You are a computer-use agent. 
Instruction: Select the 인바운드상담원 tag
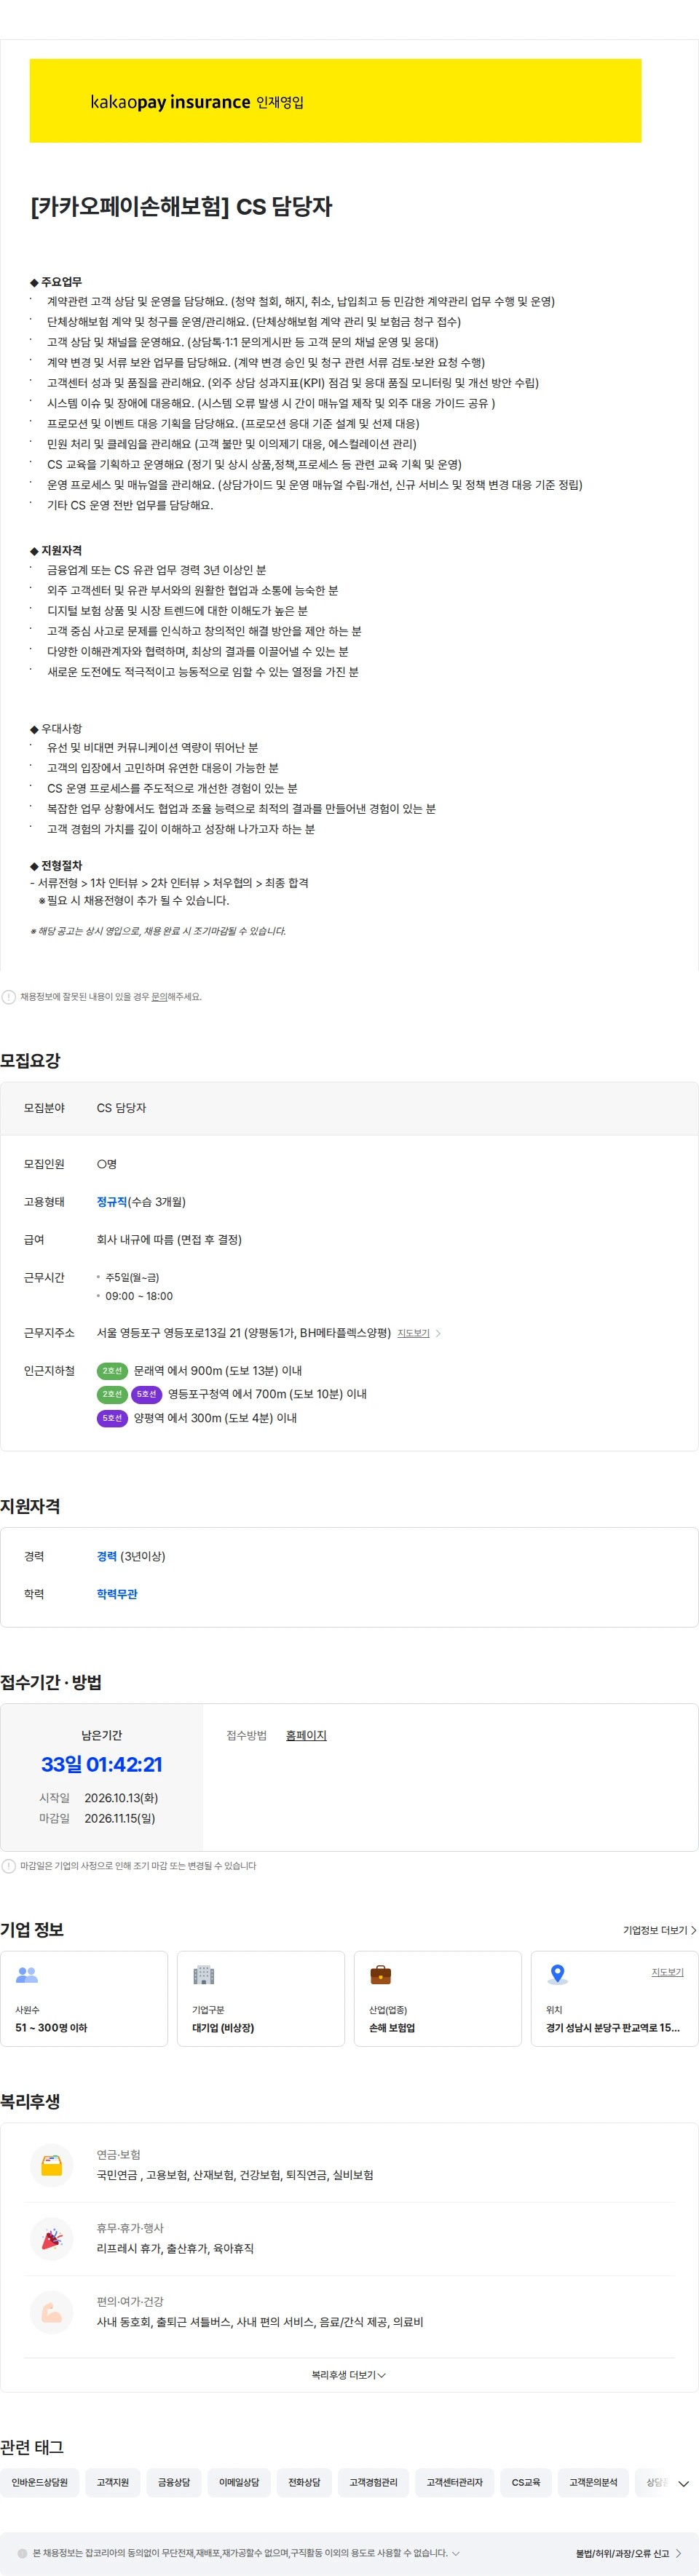40,2482
